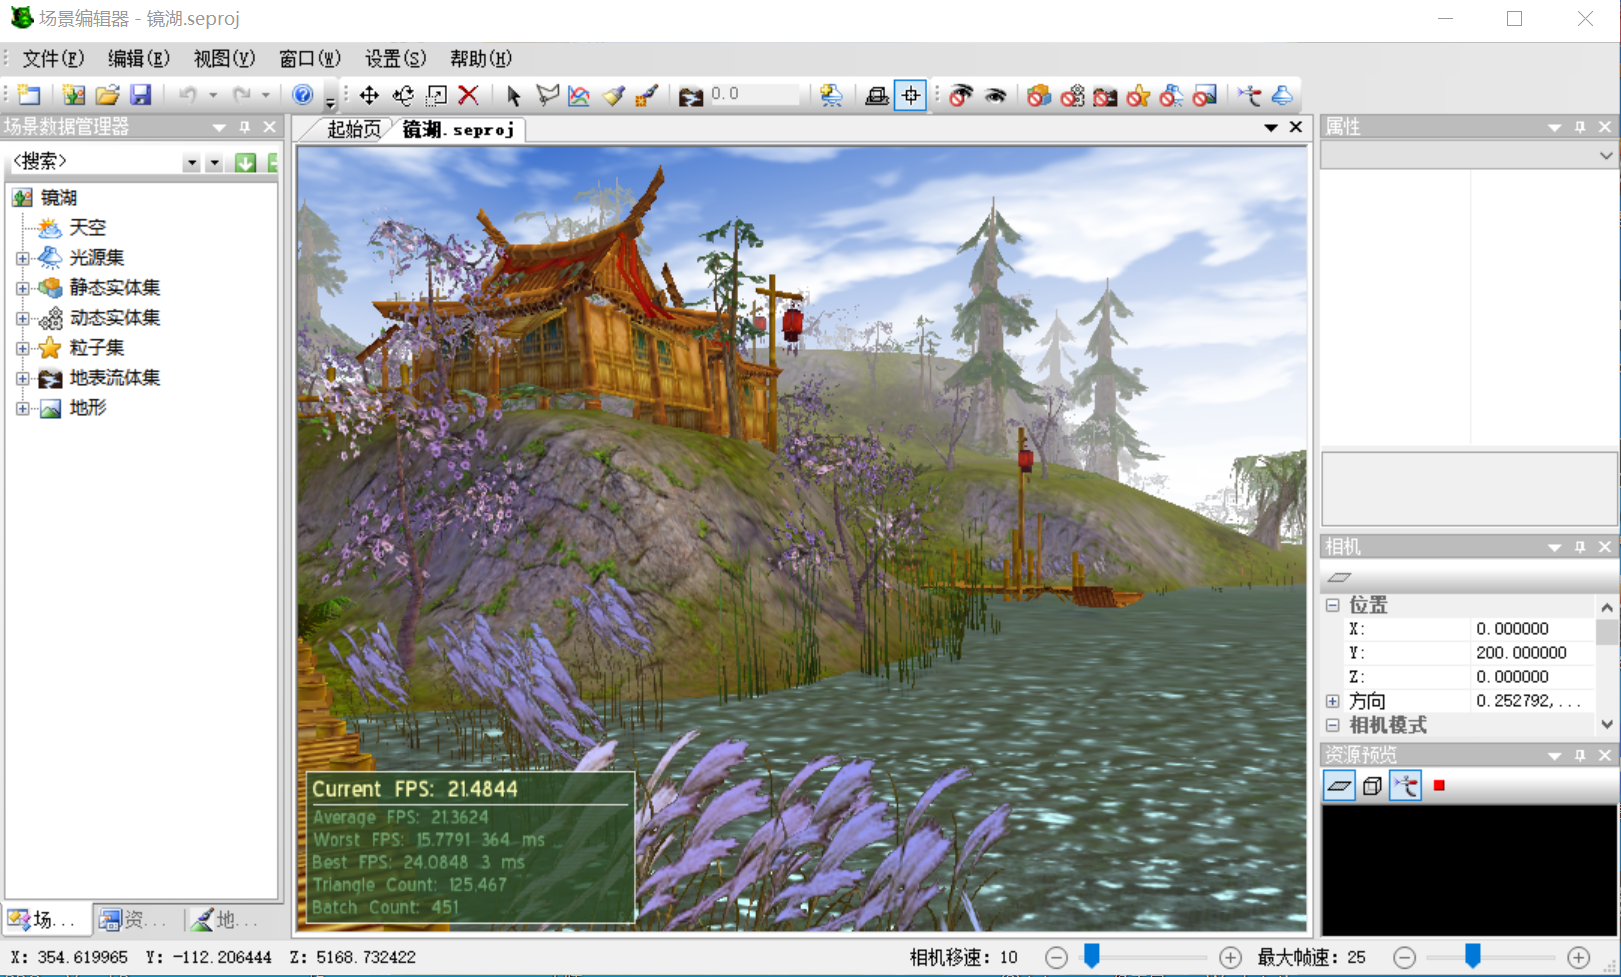Select the 天空 tree item
1621x977 pixels.
coord(87,228)
